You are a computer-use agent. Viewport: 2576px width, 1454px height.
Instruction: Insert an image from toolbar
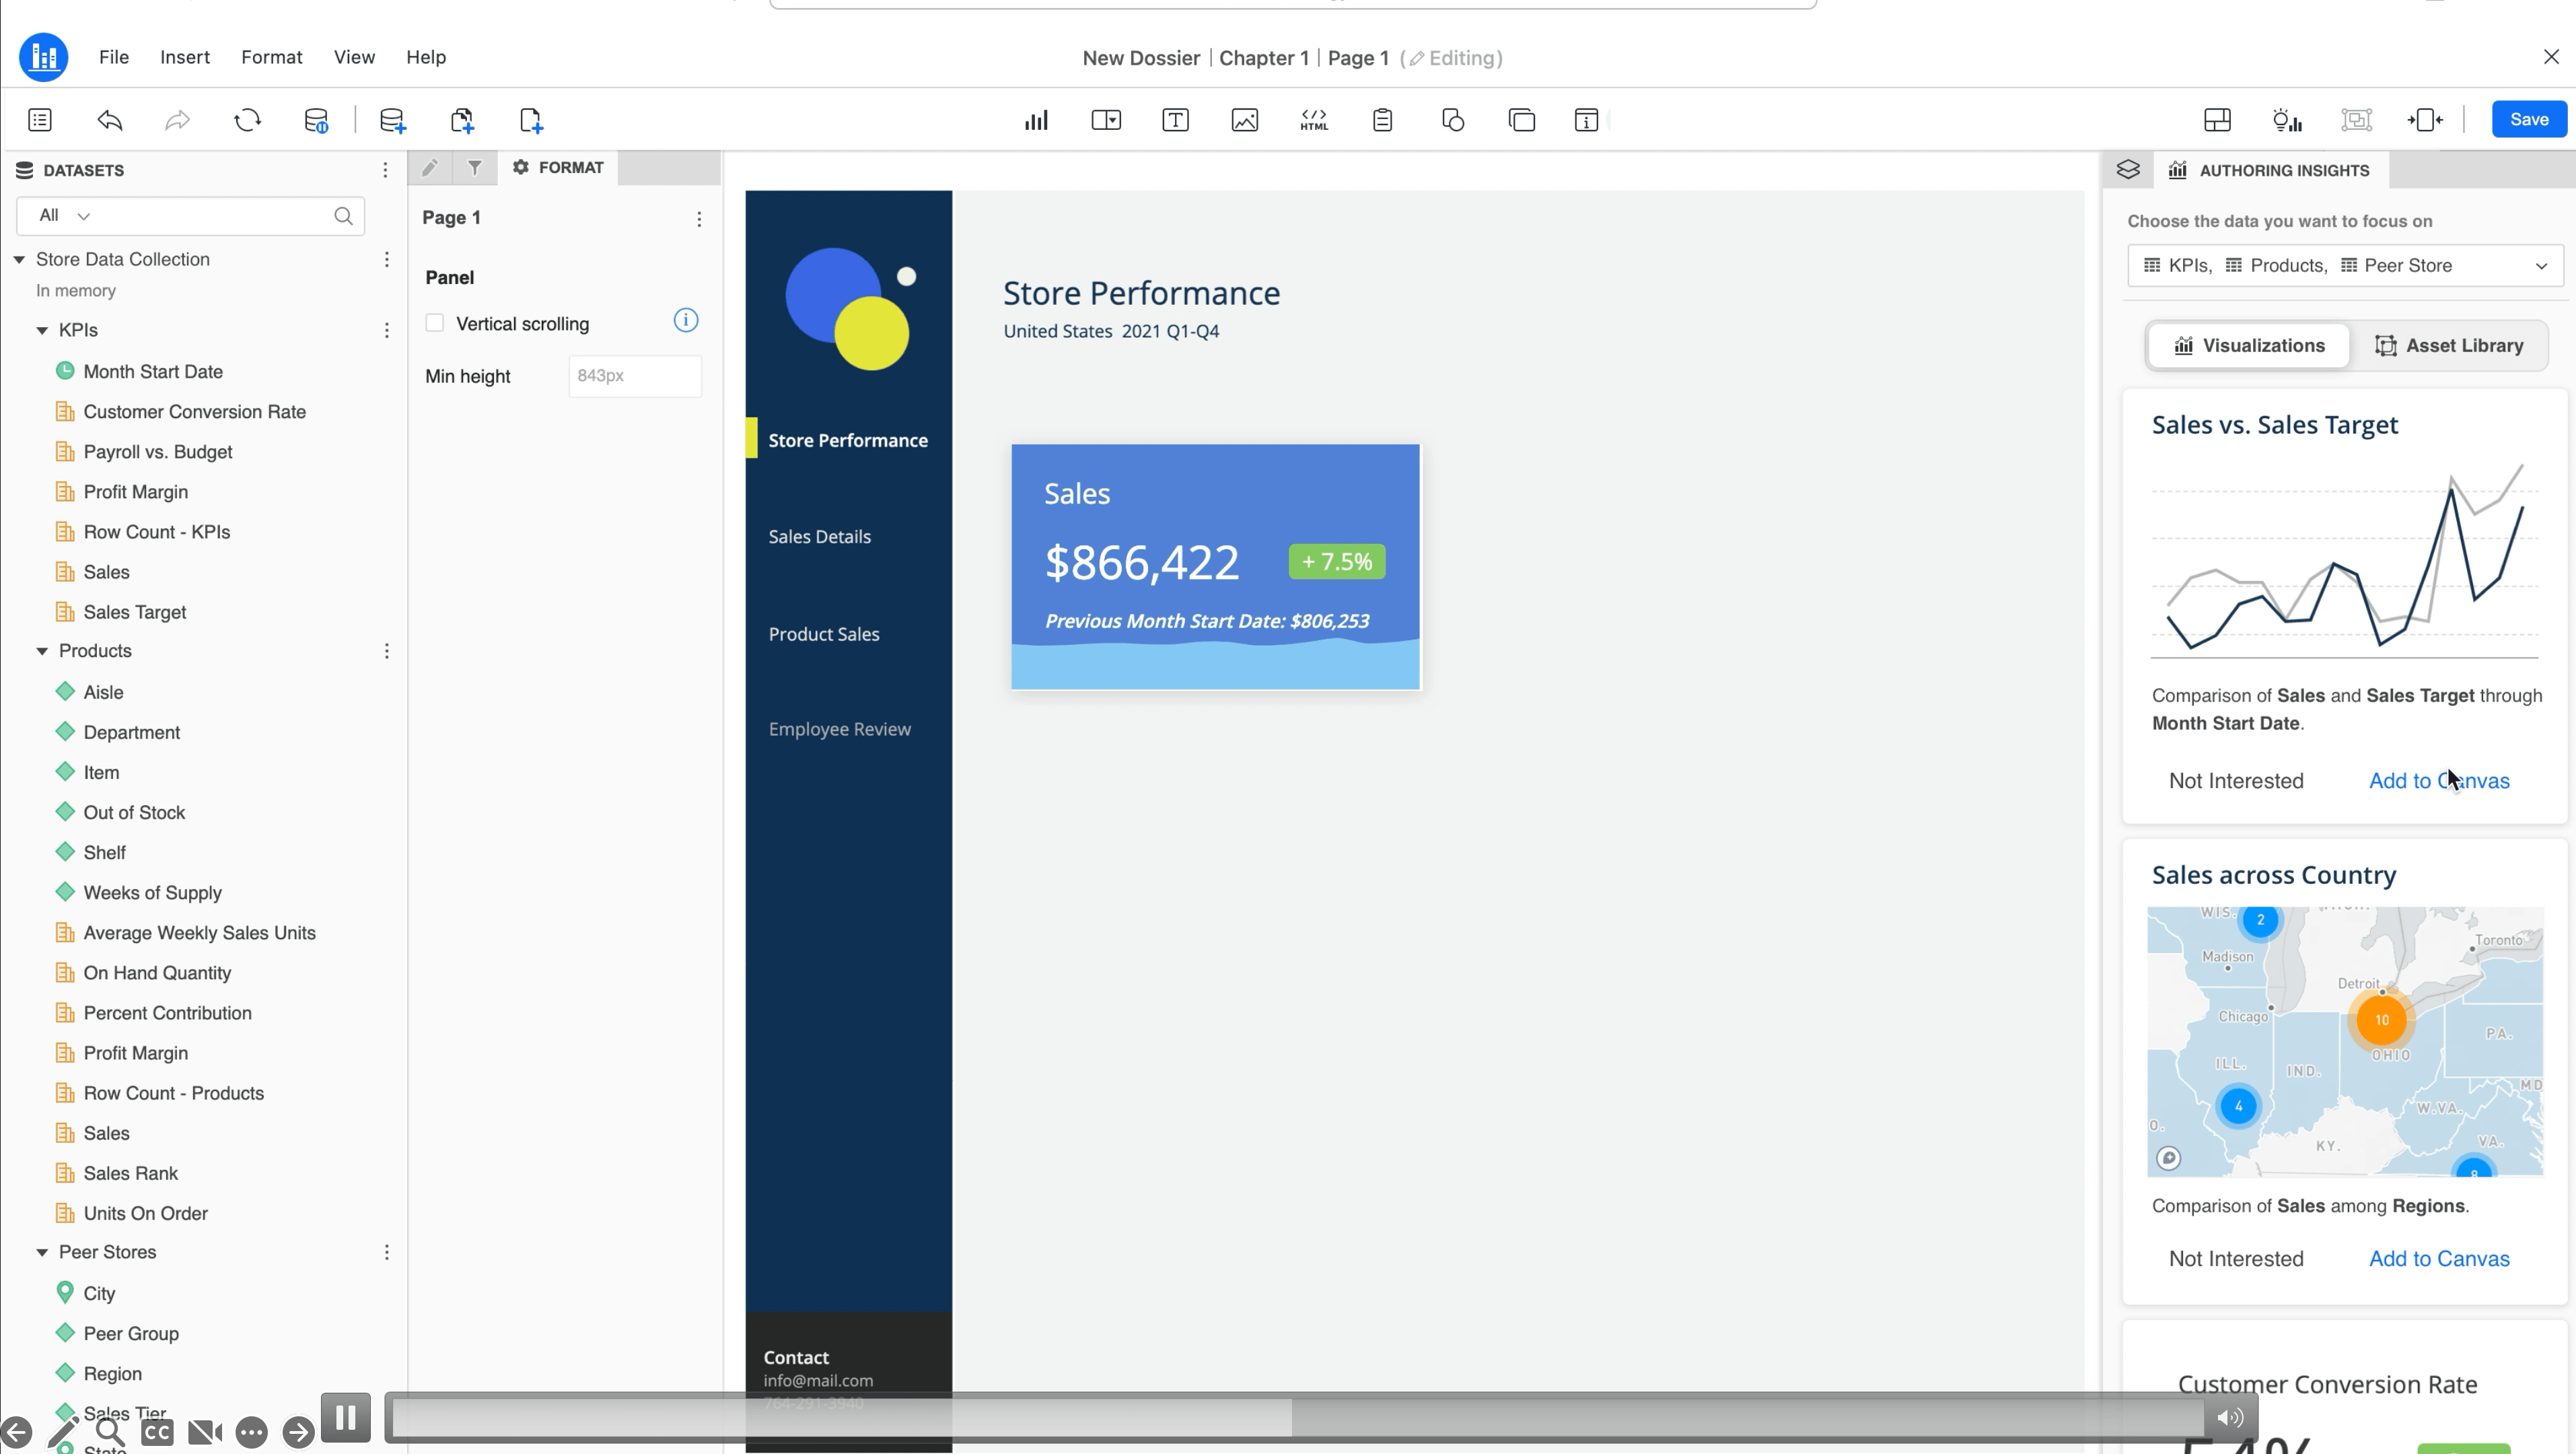(1244, 120)
